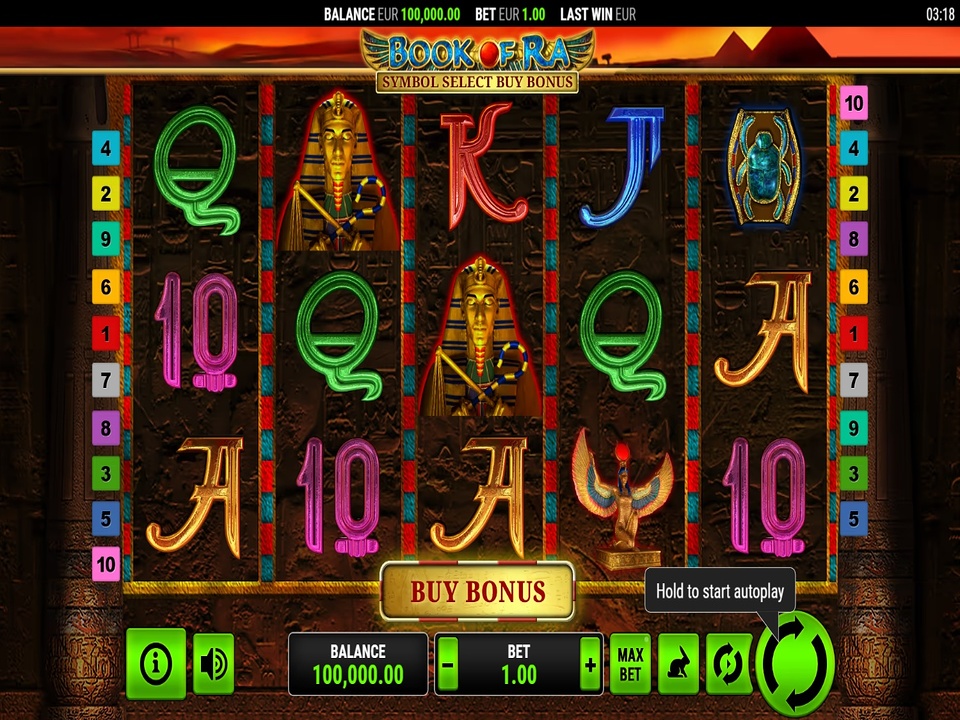960x720 pixels.
Task: Select payline 4 marker on left side
Action: click(x=106, y=148)
